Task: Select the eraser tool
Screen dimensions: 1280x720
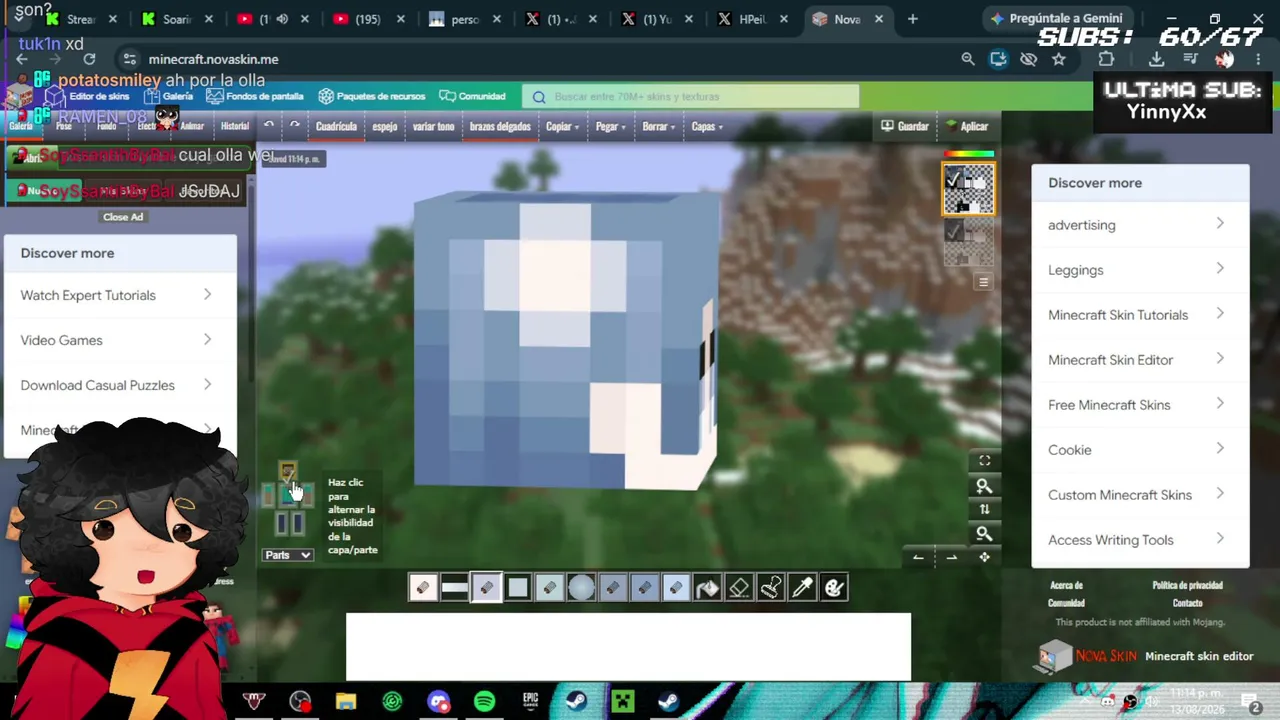Action: coord(739,588)
